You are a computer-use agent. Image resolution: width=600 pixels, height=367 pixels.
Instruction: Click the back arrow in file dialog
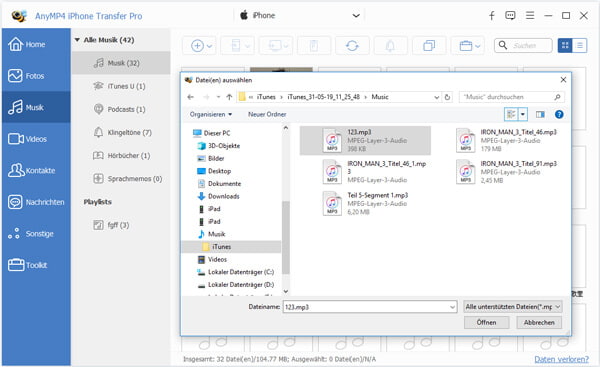tap(191, 97)
